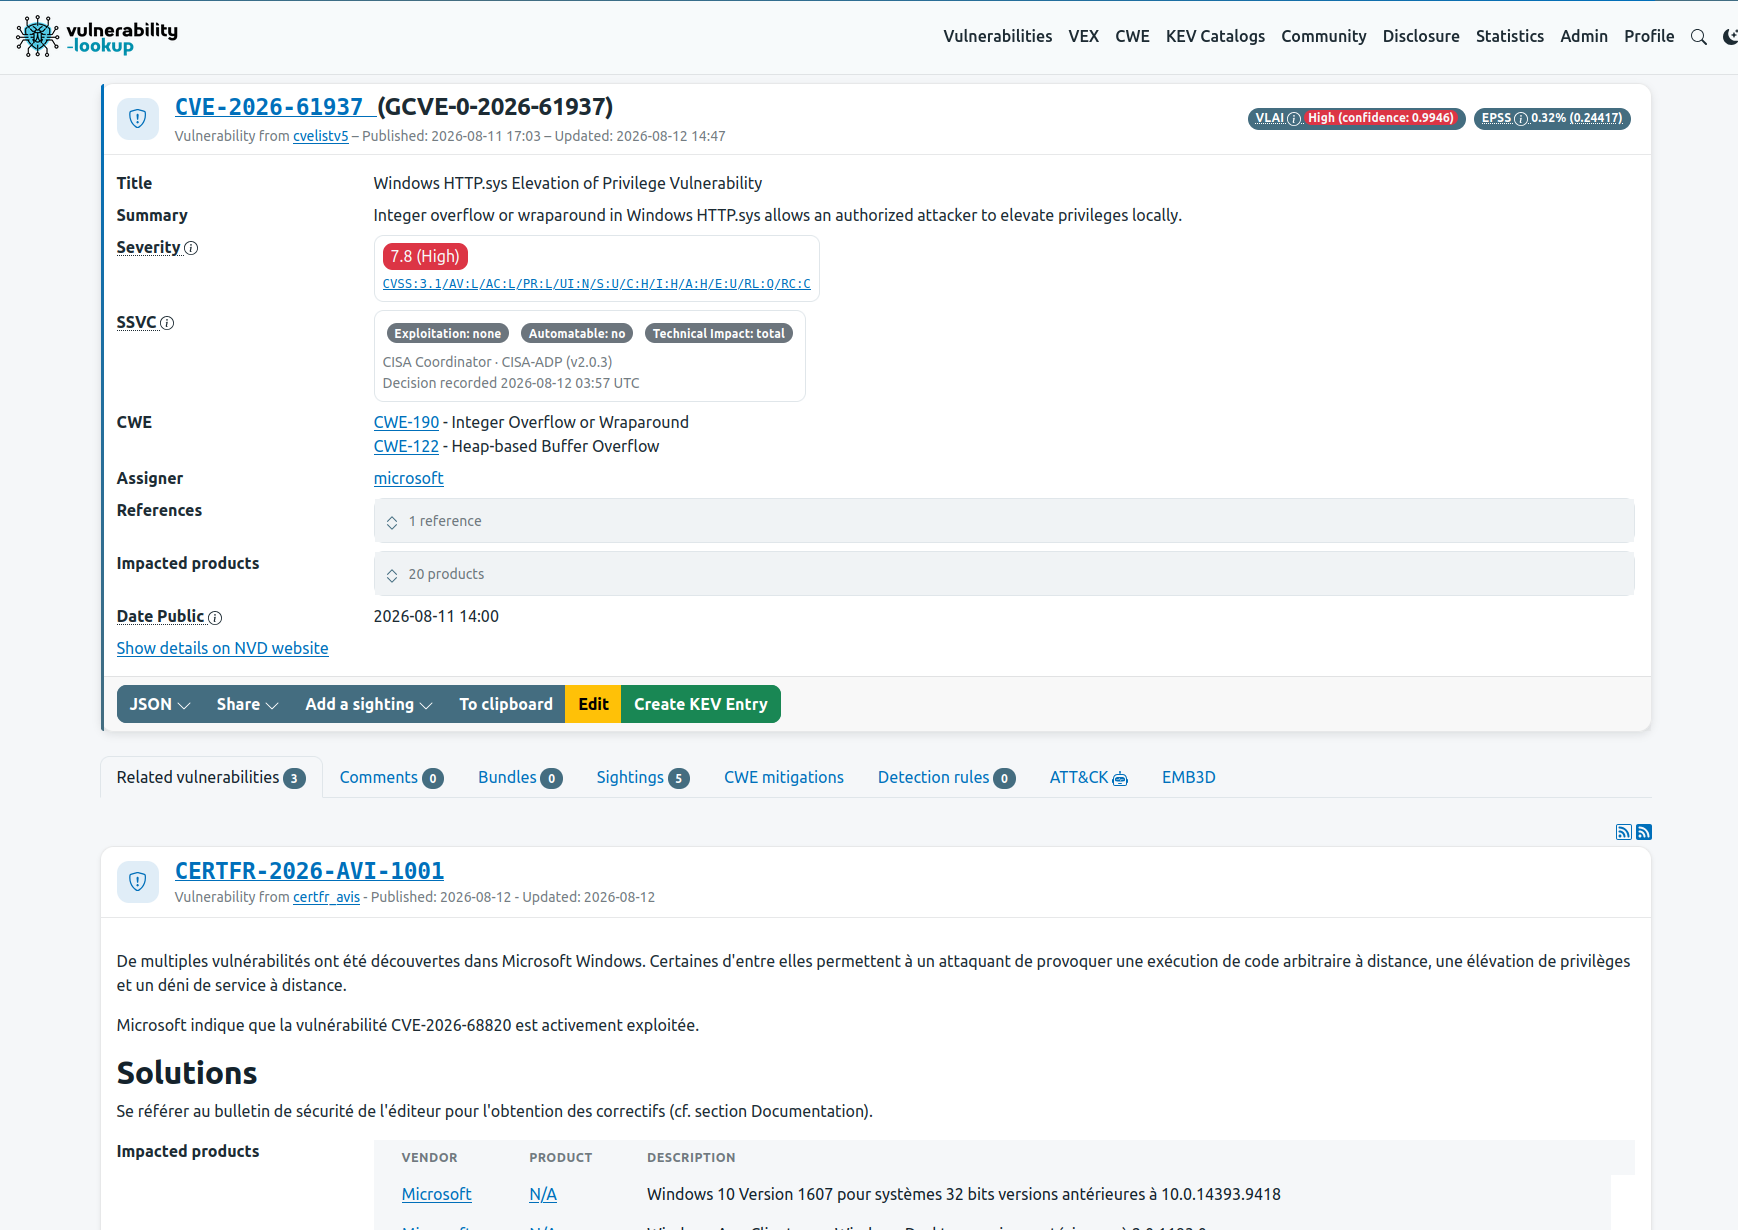Expand the '1 reference' section
Viewport: 1738px width, 1230px height.
[1004, 521]
